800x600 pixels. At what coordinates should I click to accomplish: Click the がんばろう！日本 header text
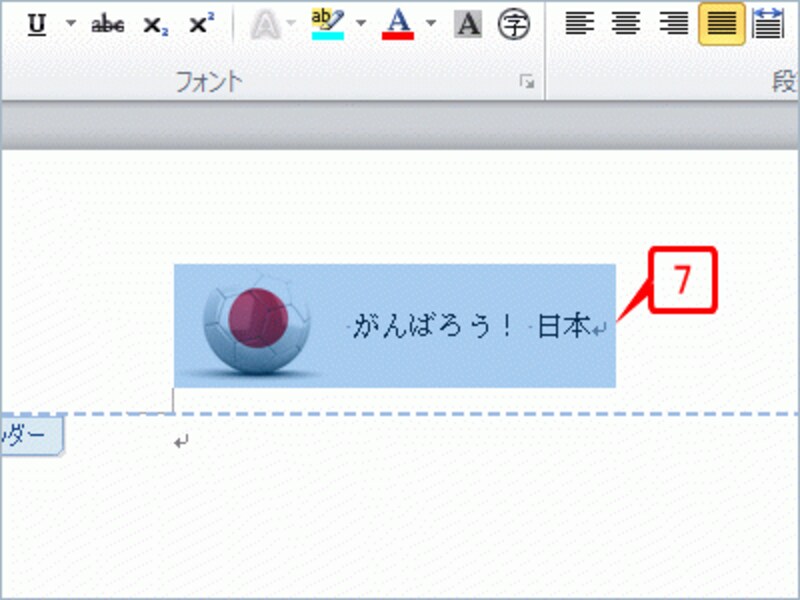tap(470, 326)
